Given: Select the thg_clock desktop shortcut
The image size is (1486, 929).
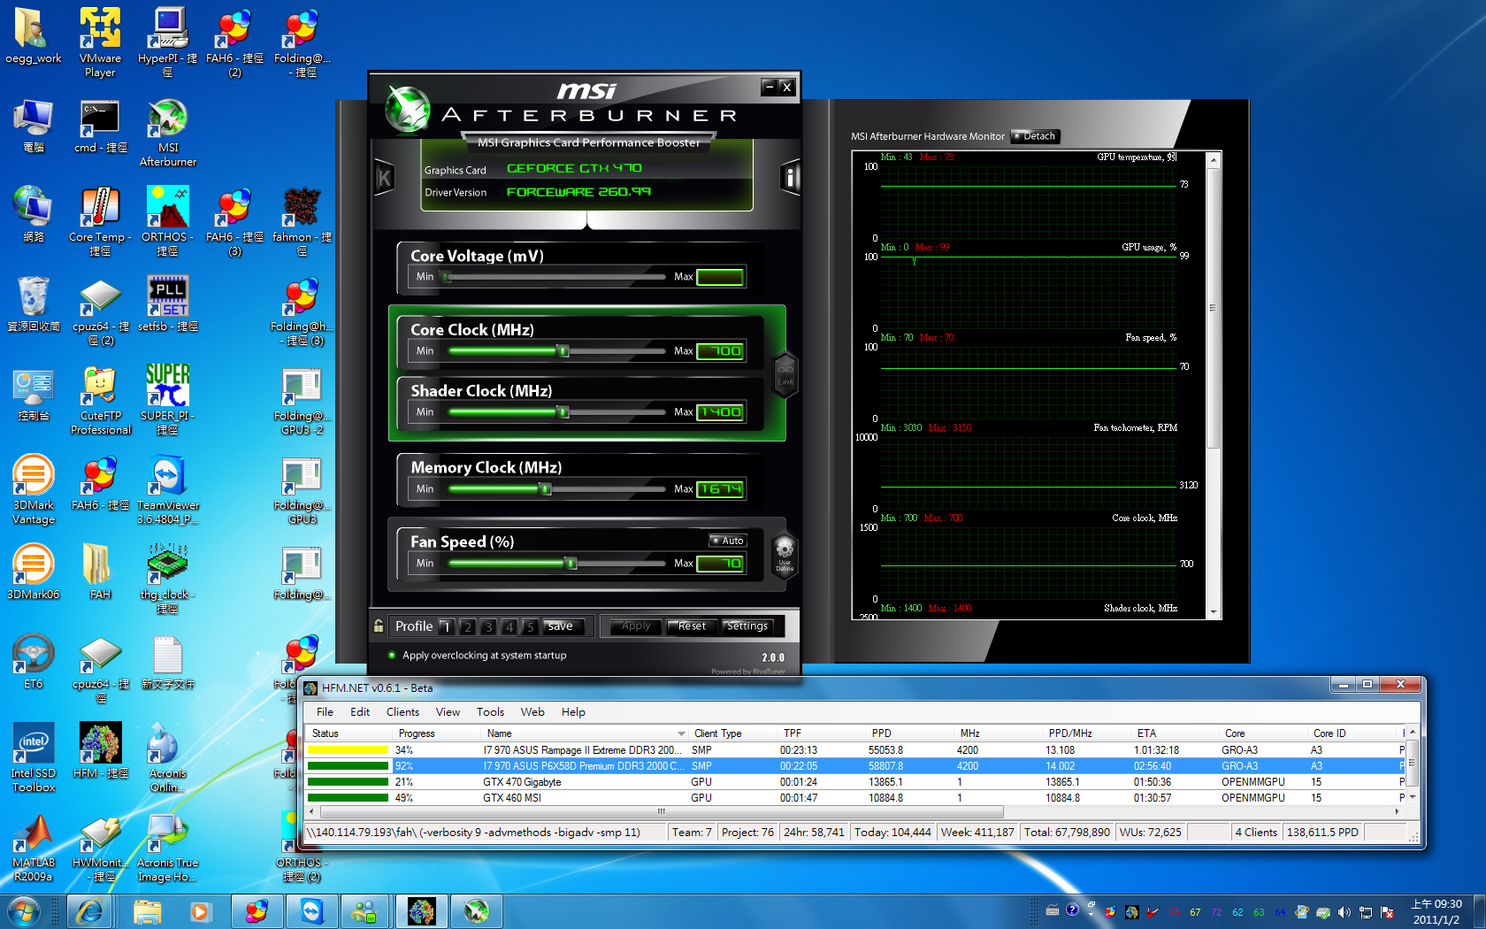Looking at the screenshot, I should tap(167, 578).
